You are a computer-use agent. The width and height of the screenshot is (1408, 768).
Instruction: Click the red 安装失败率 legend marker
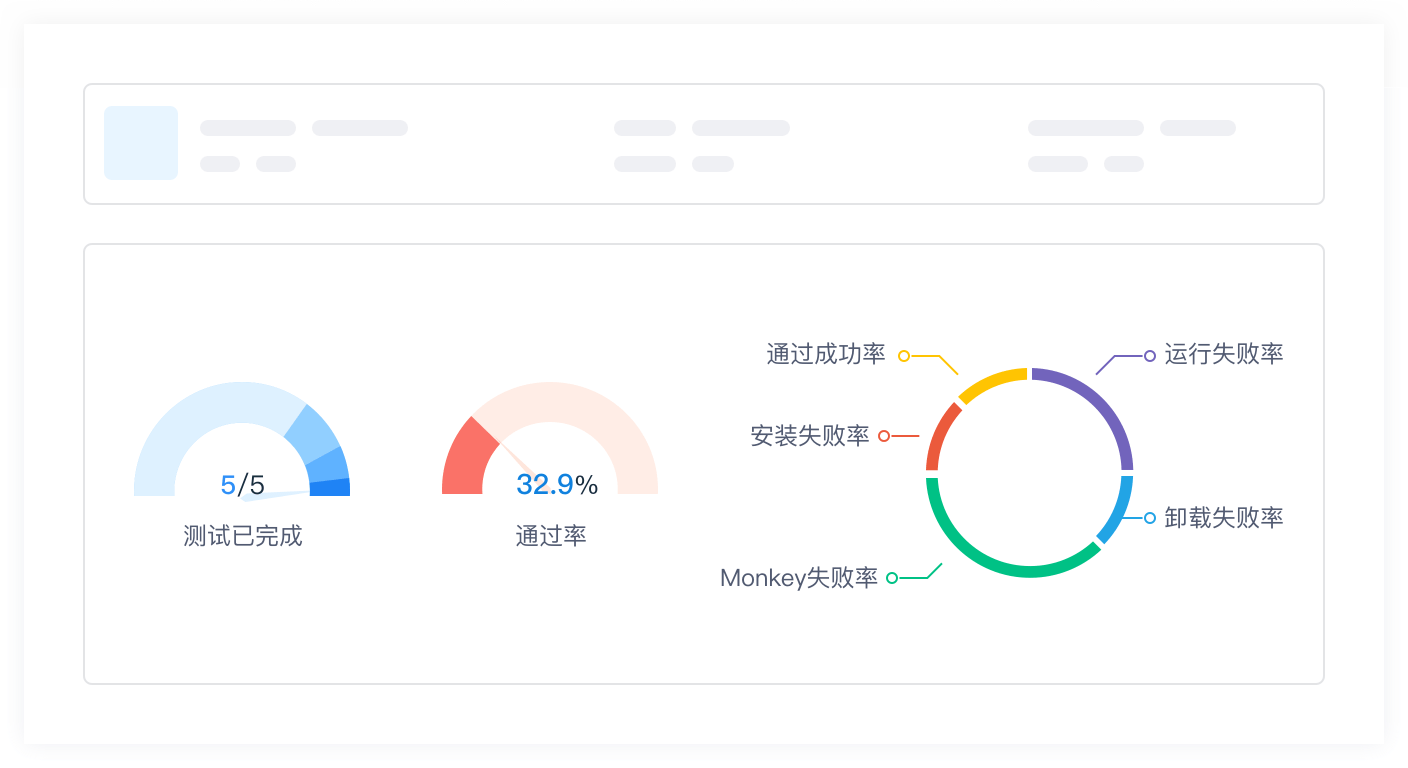coord(884,436)
